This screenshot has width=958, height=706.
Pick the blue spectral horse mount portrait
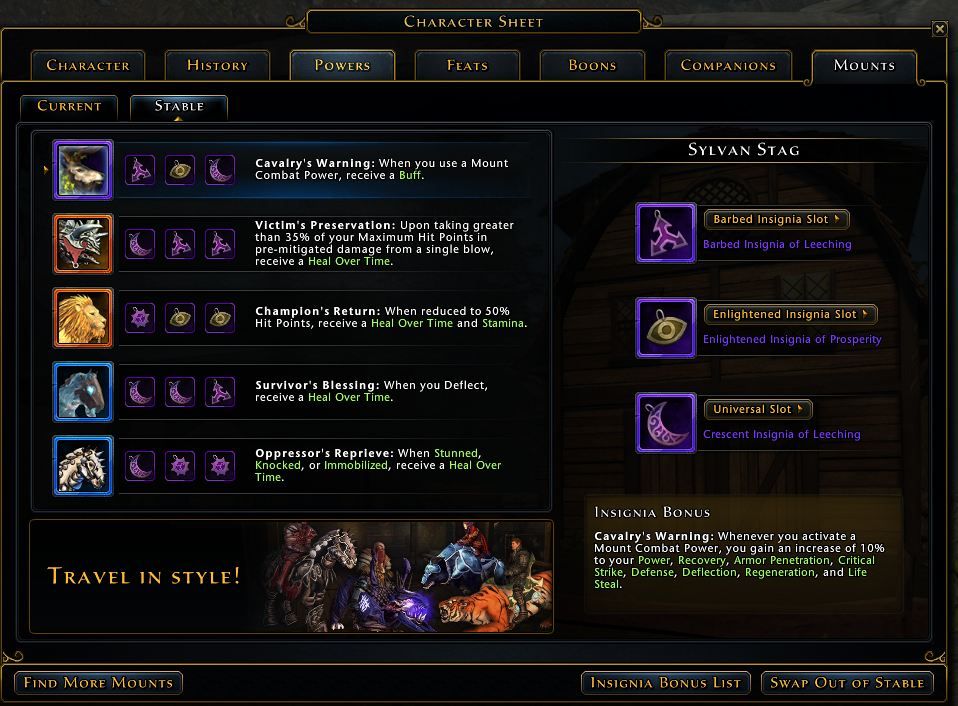pos(82,392)
